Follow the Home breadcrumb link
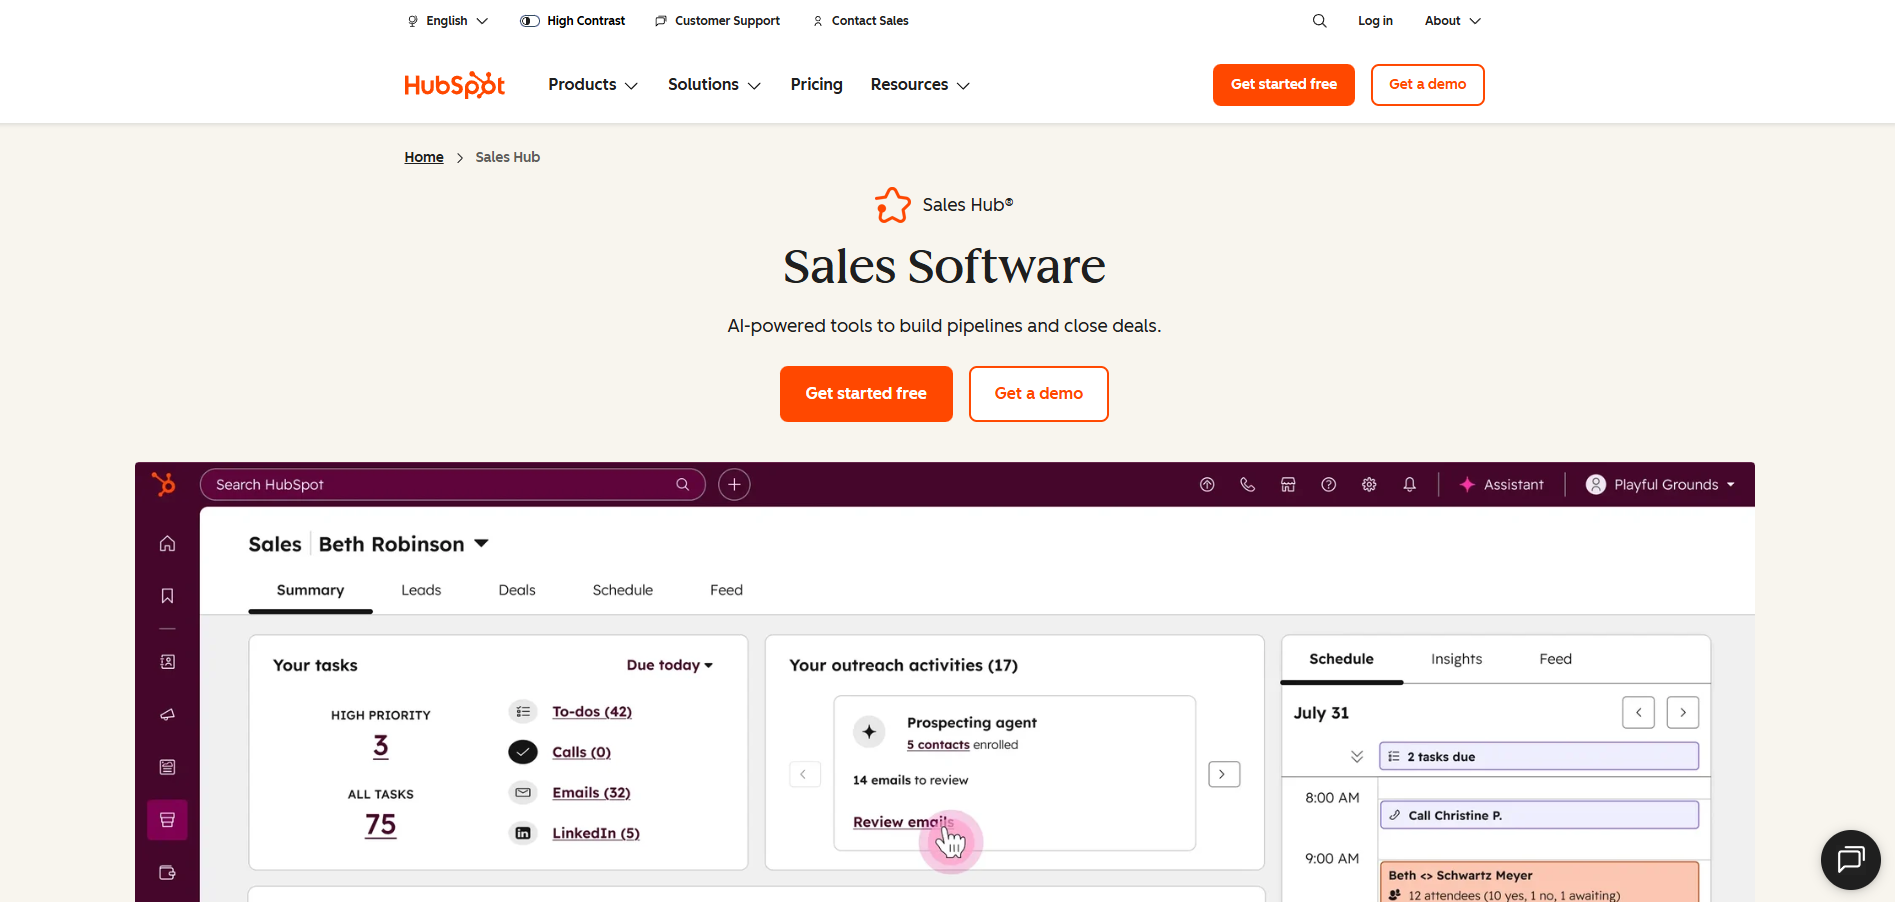This screenshot has height=902, width=1895. pyautogui.click(x=424, y=157)
